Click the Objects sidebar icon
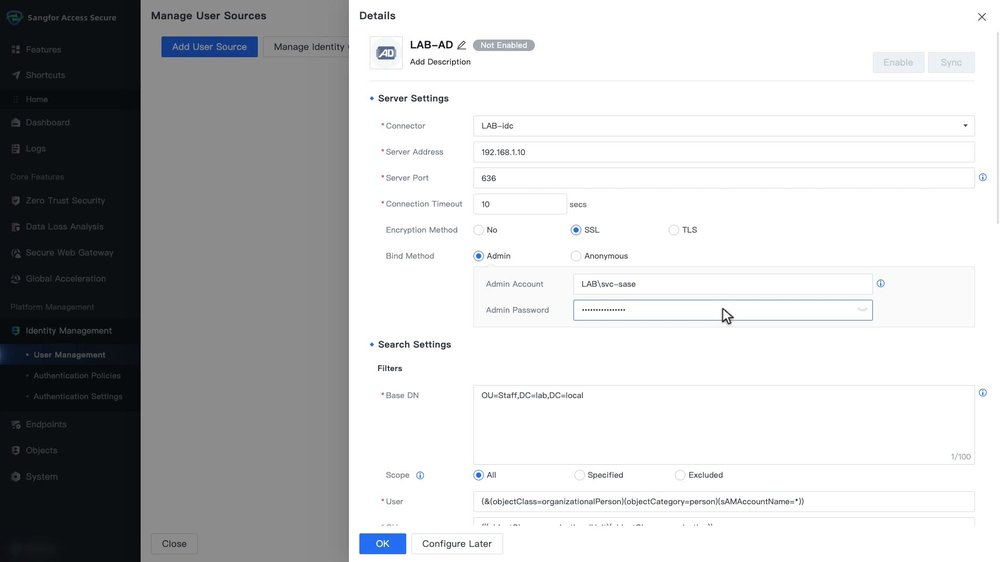This screenshot has width=1000, height=562. pos(15,450)
